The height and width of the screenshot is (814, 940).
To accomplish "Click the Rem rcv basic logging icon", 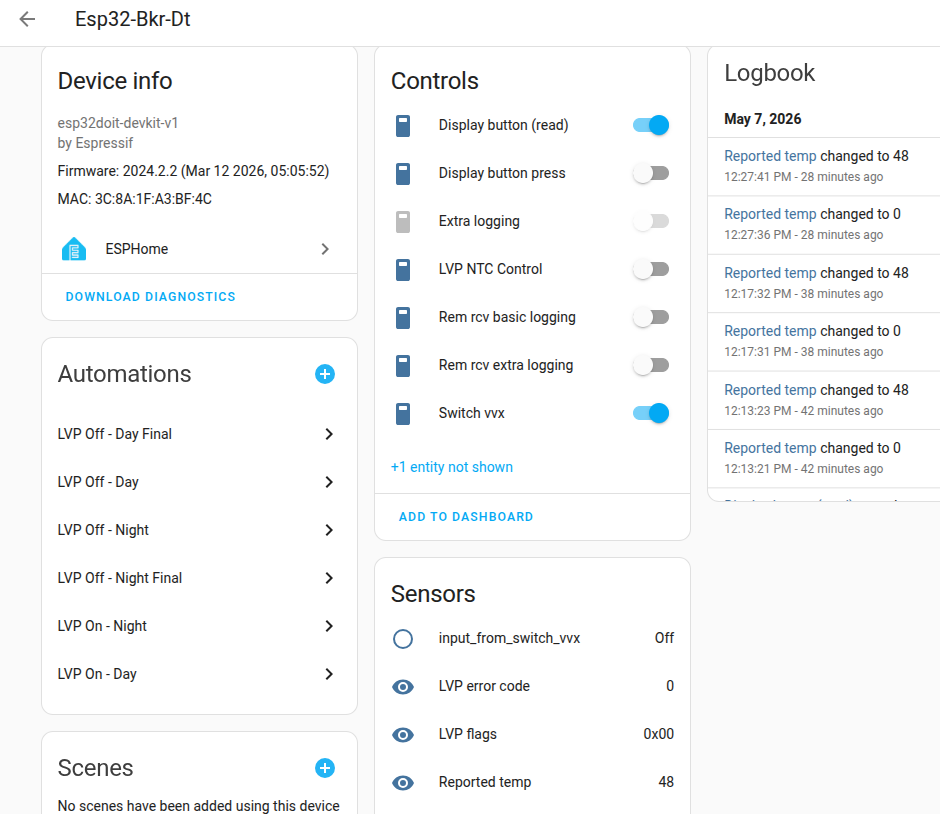I will 403,317.
